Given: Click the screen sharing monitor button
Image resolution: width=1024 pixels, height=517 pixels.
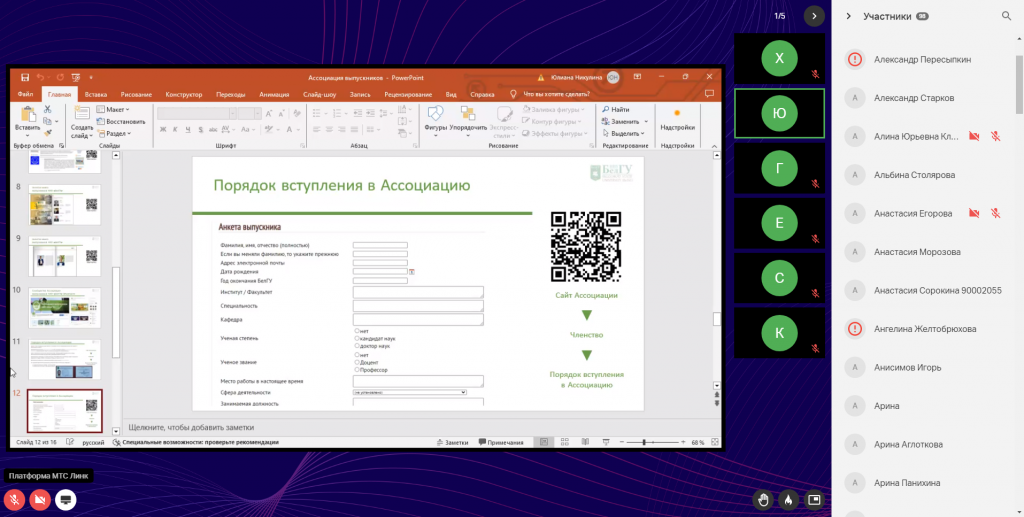Looking at the screenshot, I should tap(65, 500).
